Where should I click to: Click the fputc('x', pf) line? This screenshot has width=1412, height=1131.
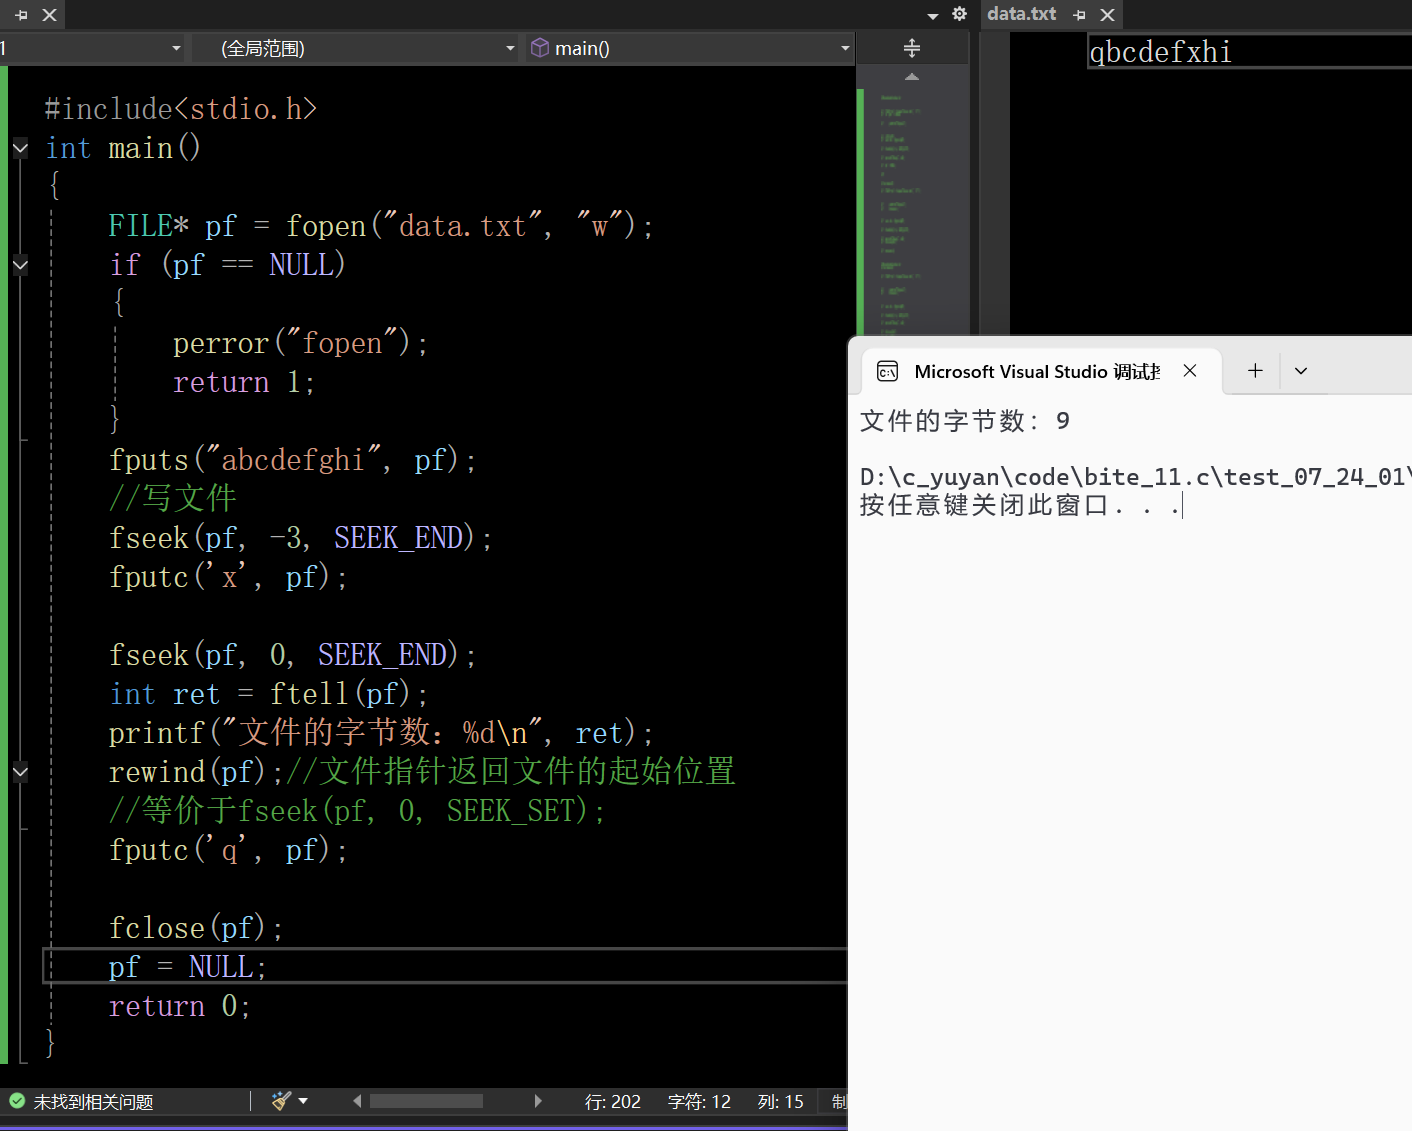(228, 577)
